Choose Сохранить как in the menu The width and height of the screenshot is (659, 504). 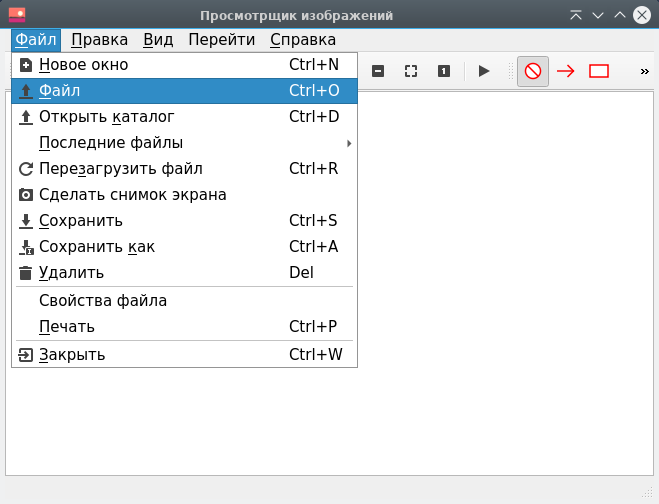click(x=96, y=247)
